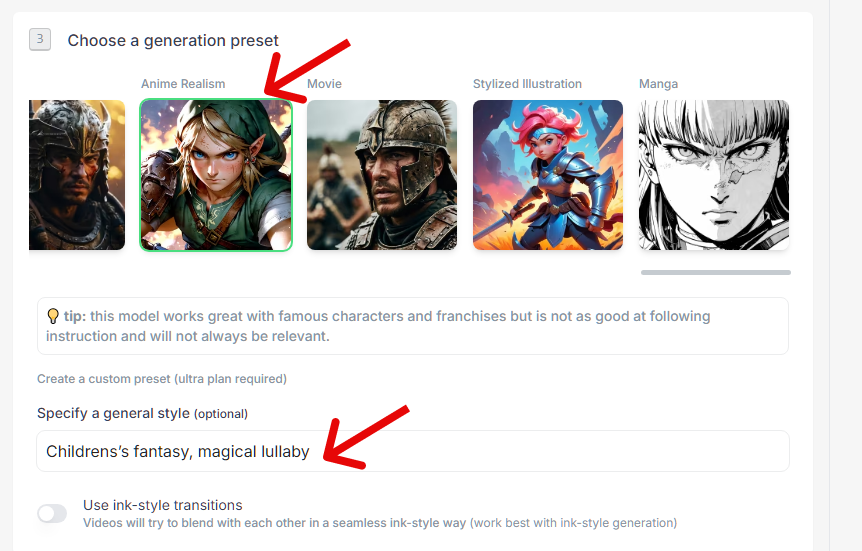Pick the Stylized Illustration preset thumbnail
The width and height of the screenshot is (862, 551).
[x=548, y=175]
